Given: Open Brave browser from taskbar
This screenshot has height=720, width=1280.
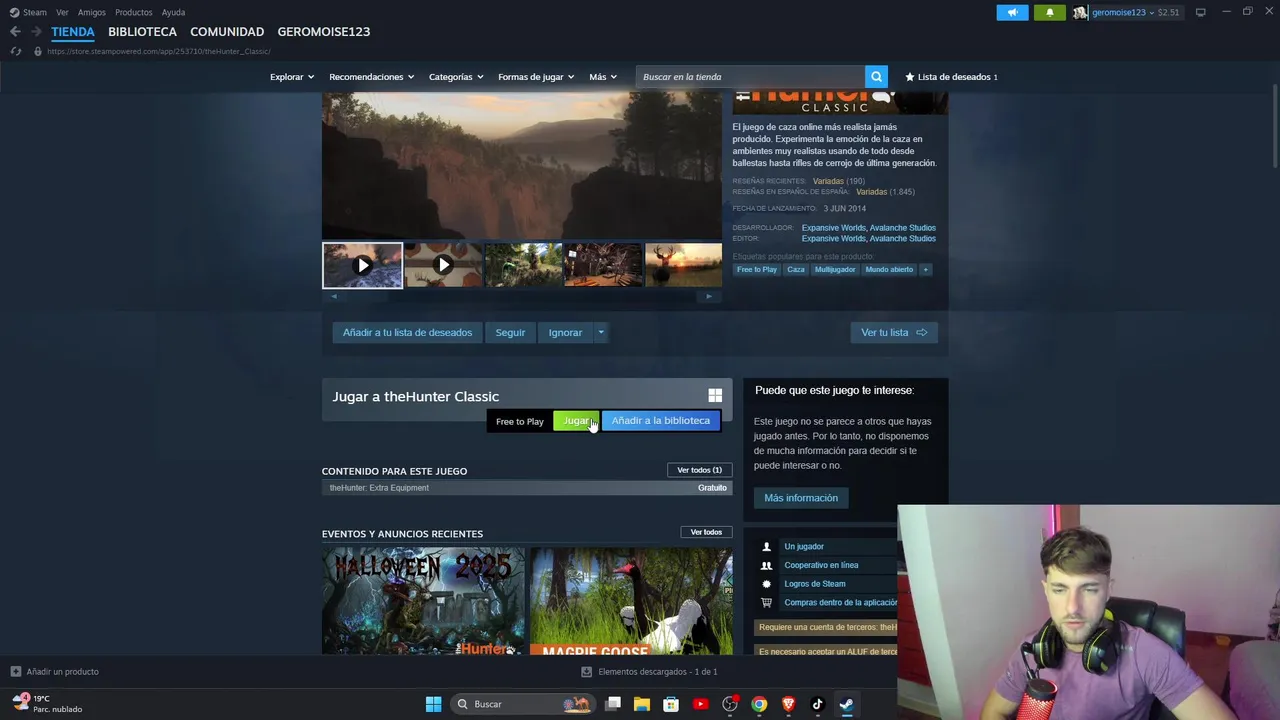Looking at the screenshot, I should (x=788, y=704).
